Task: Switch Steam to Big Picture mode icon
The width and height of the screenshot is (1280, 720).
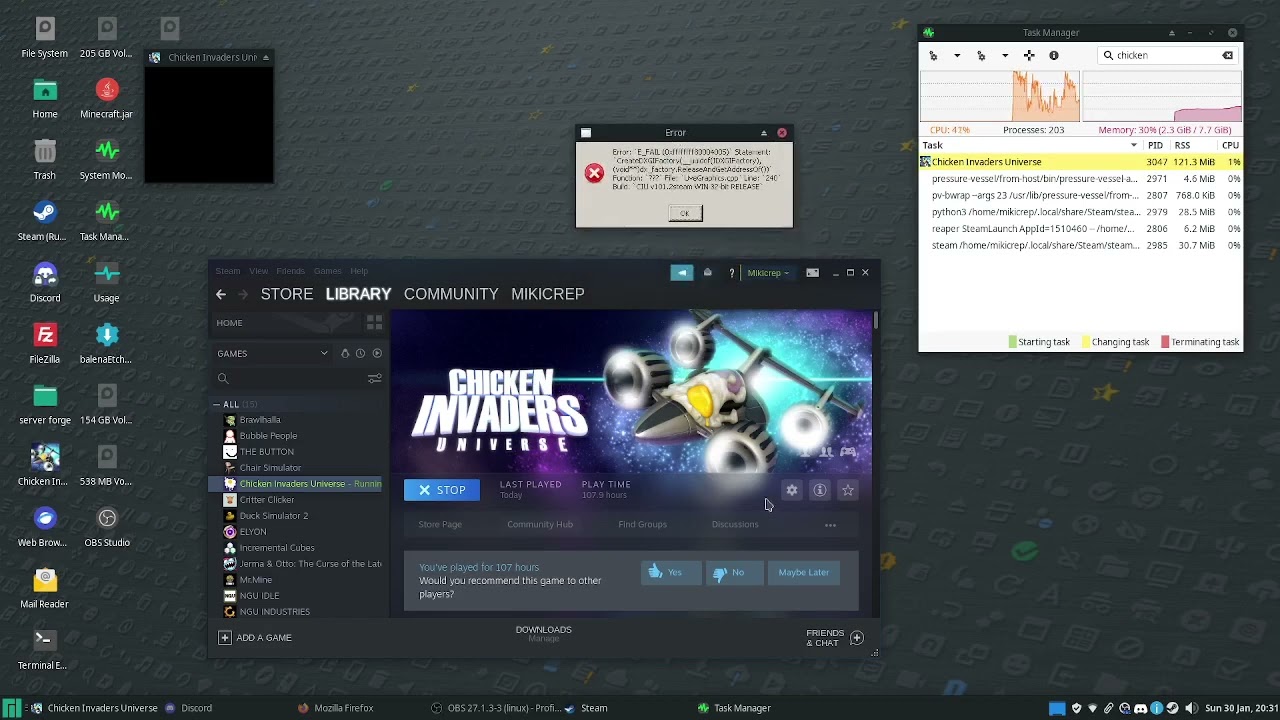Action: tap(812, 273)
